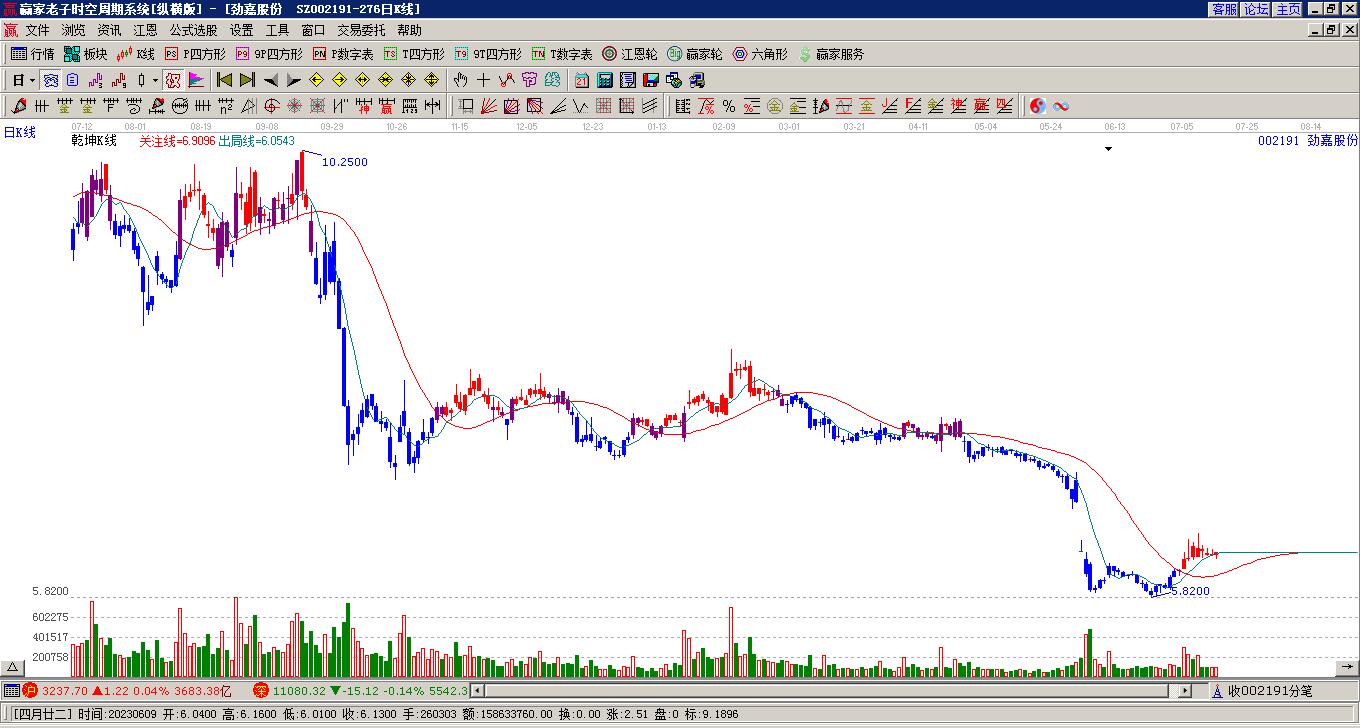The image size is (1360, 728).
Task: Click the 客服 customer service button
Action: 1224,8
